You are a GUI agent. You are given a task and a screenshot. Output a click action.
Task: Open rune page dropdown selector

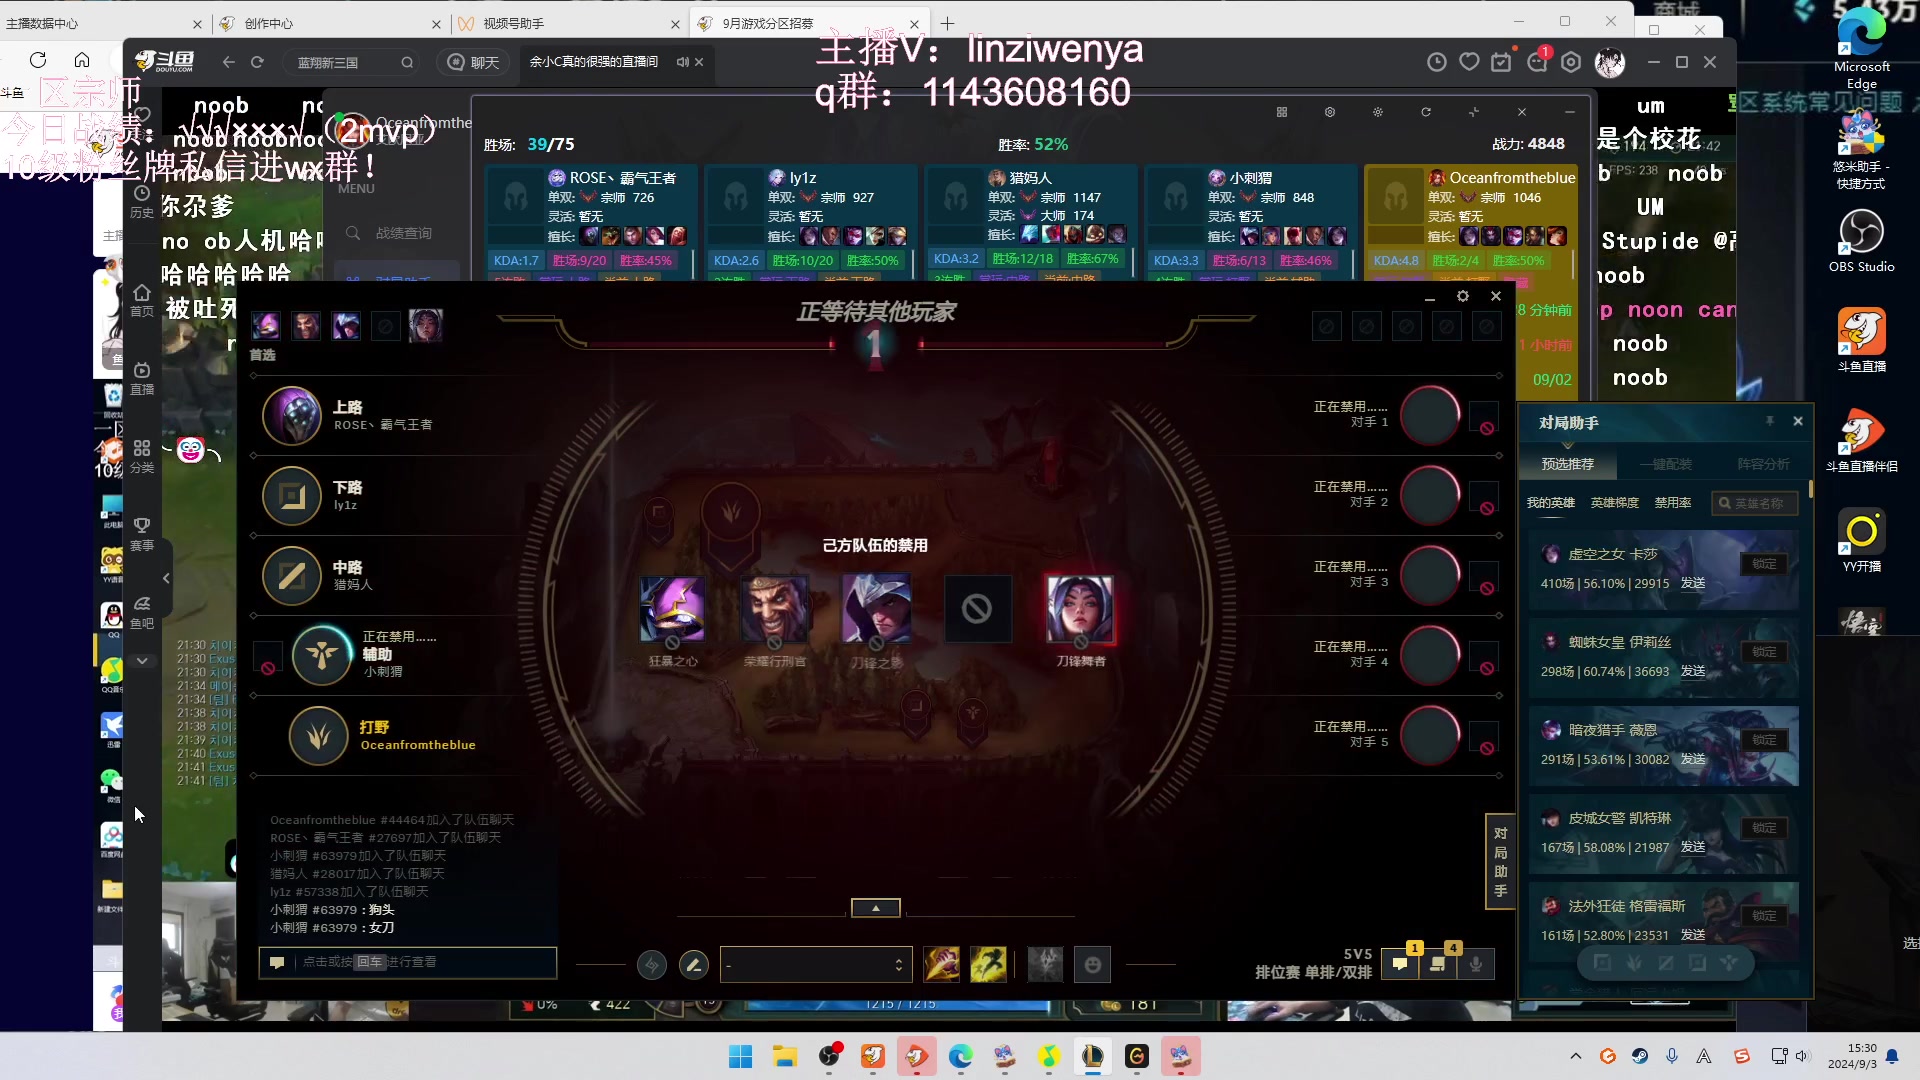pyautogui.click(x=816, y=965)
